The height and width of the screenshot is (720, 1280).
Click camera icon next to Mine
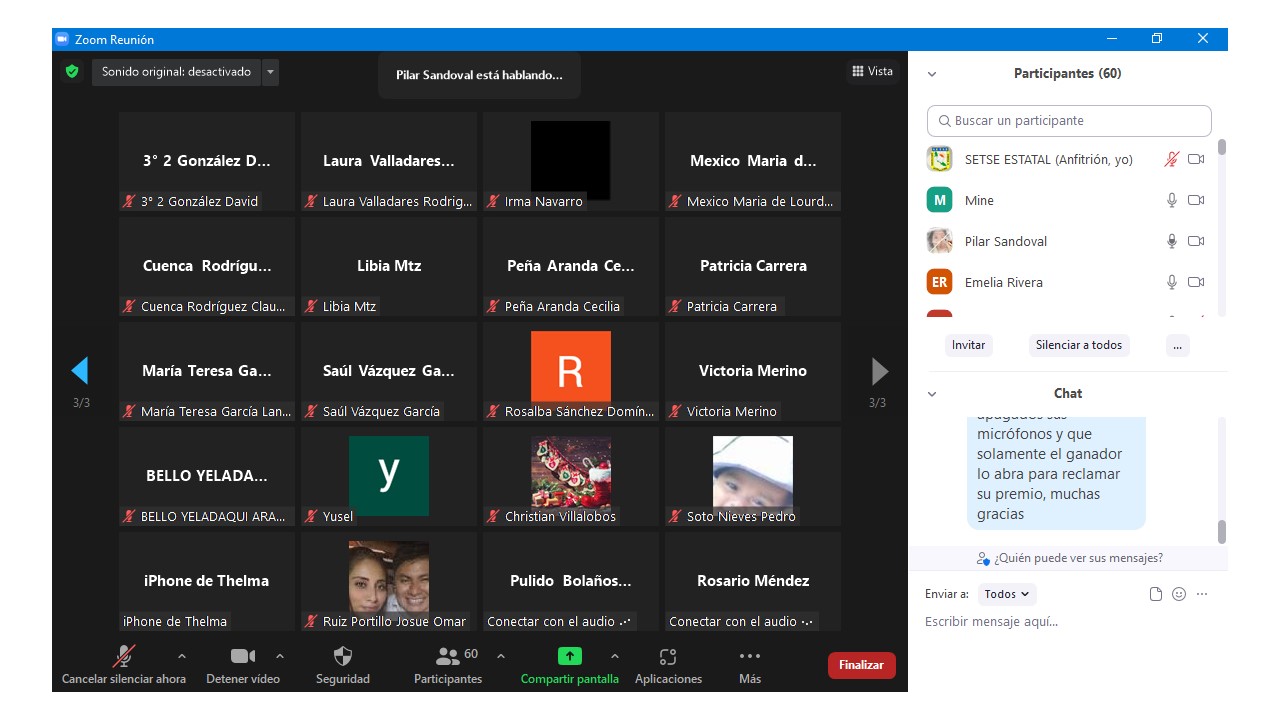(1196, 200)
